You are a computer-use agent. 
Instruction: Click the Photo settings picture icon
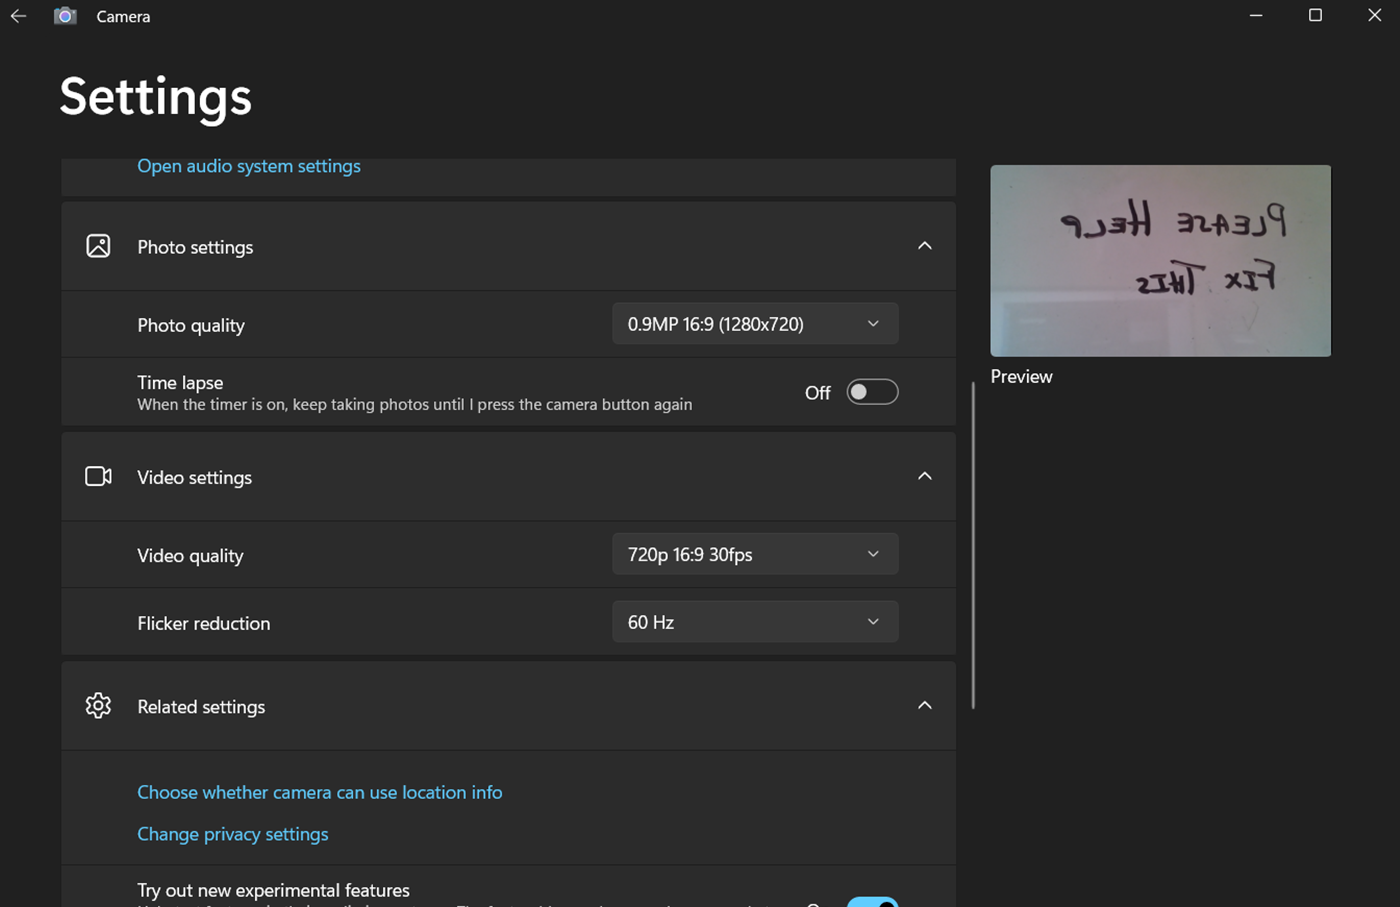[98, 246]
